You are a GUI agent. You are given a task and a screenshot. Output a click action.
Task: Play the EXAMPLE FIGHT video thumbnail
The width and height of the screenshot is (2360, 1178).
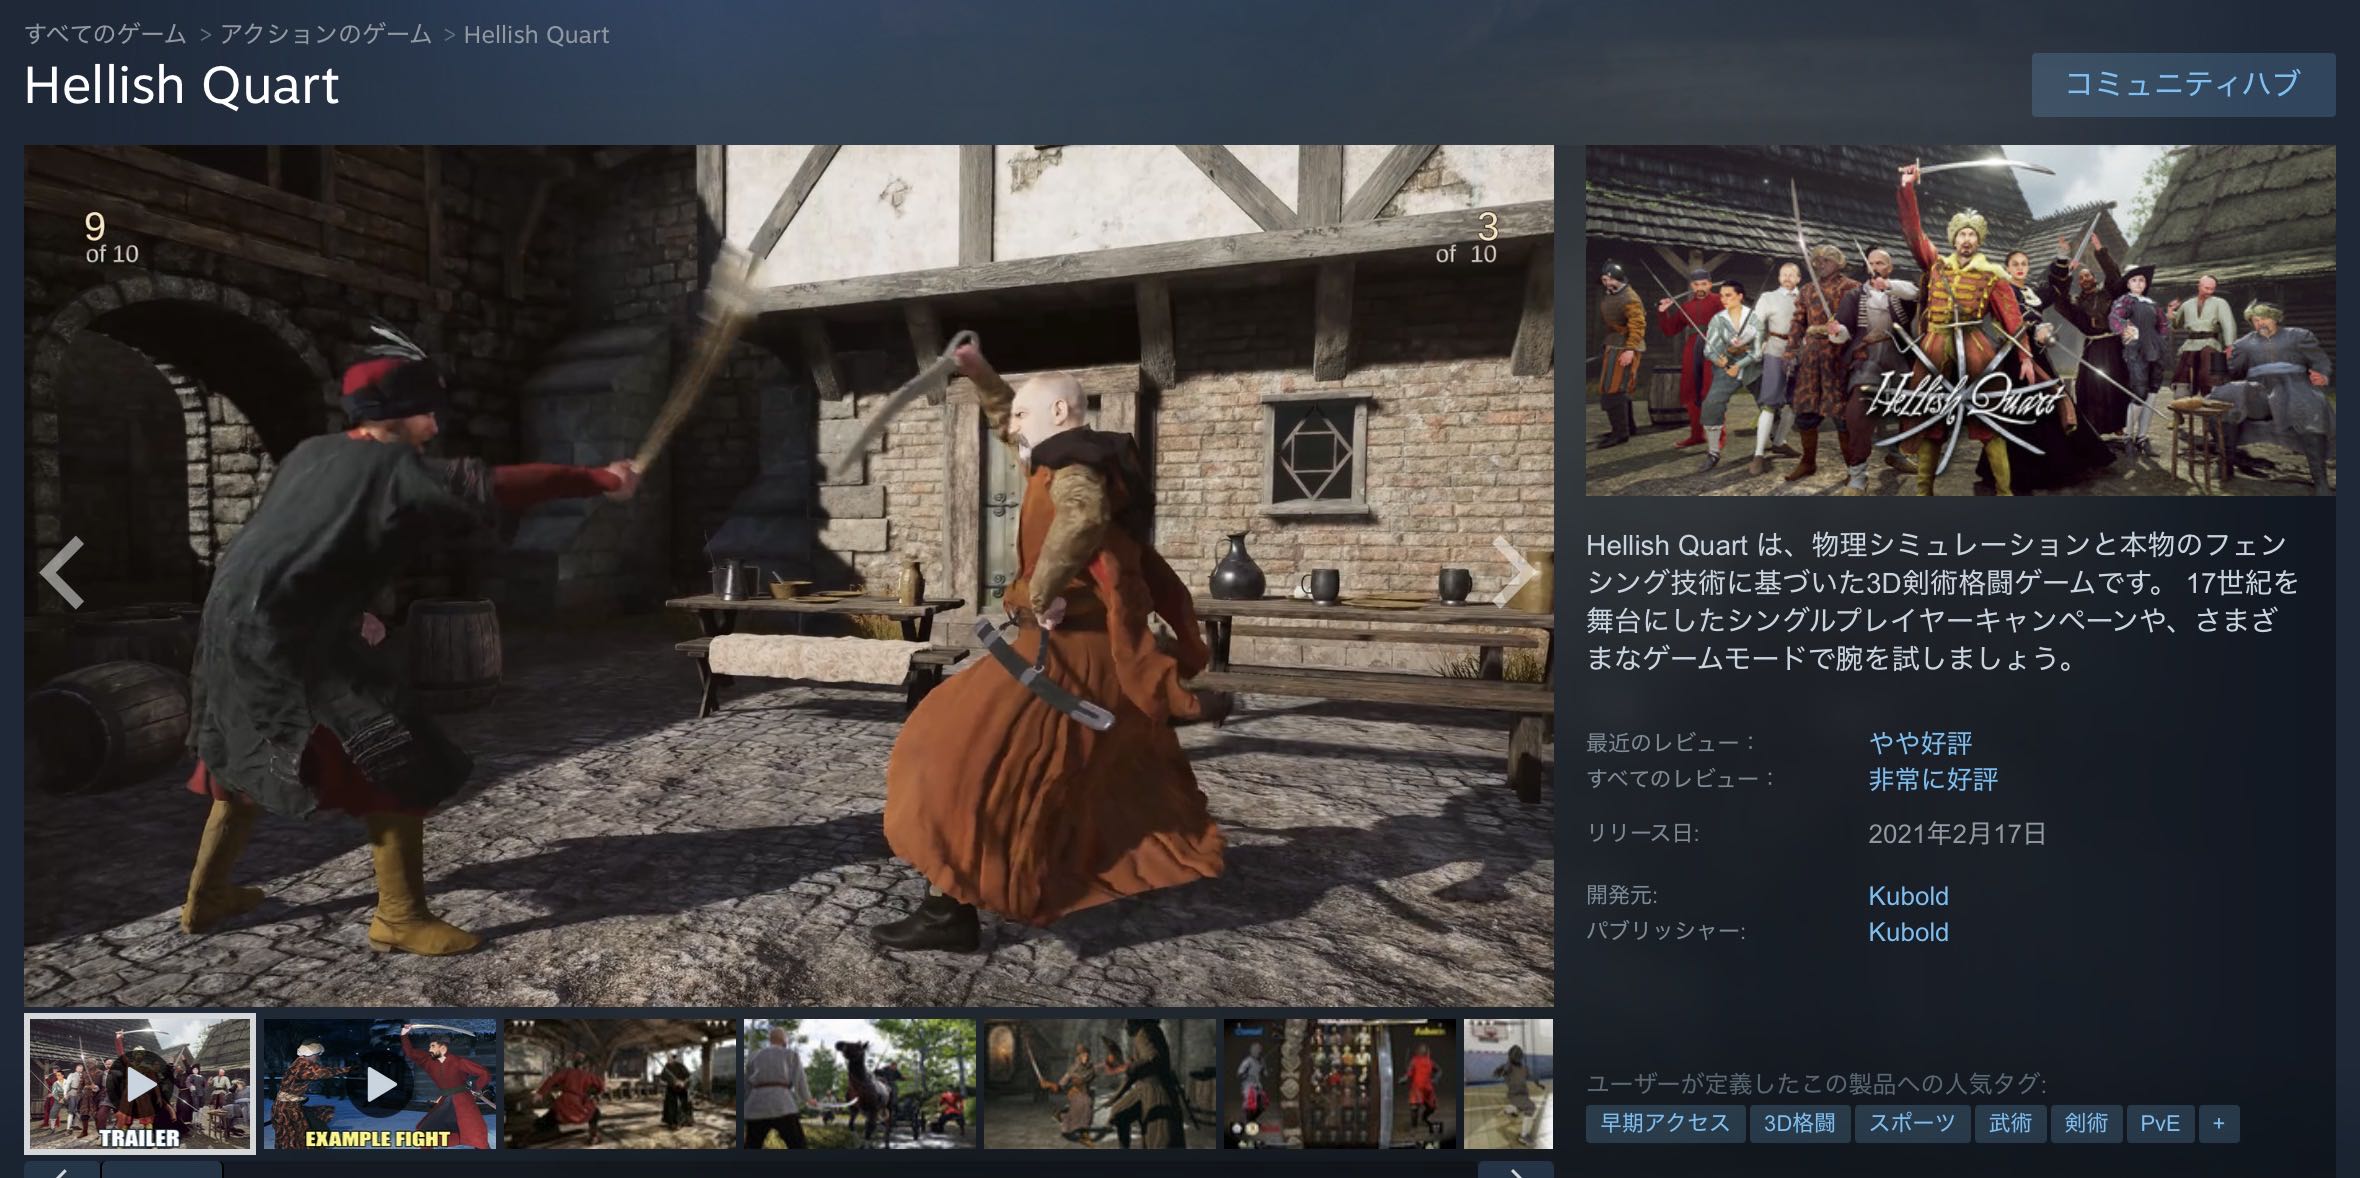click(380, 1084)
